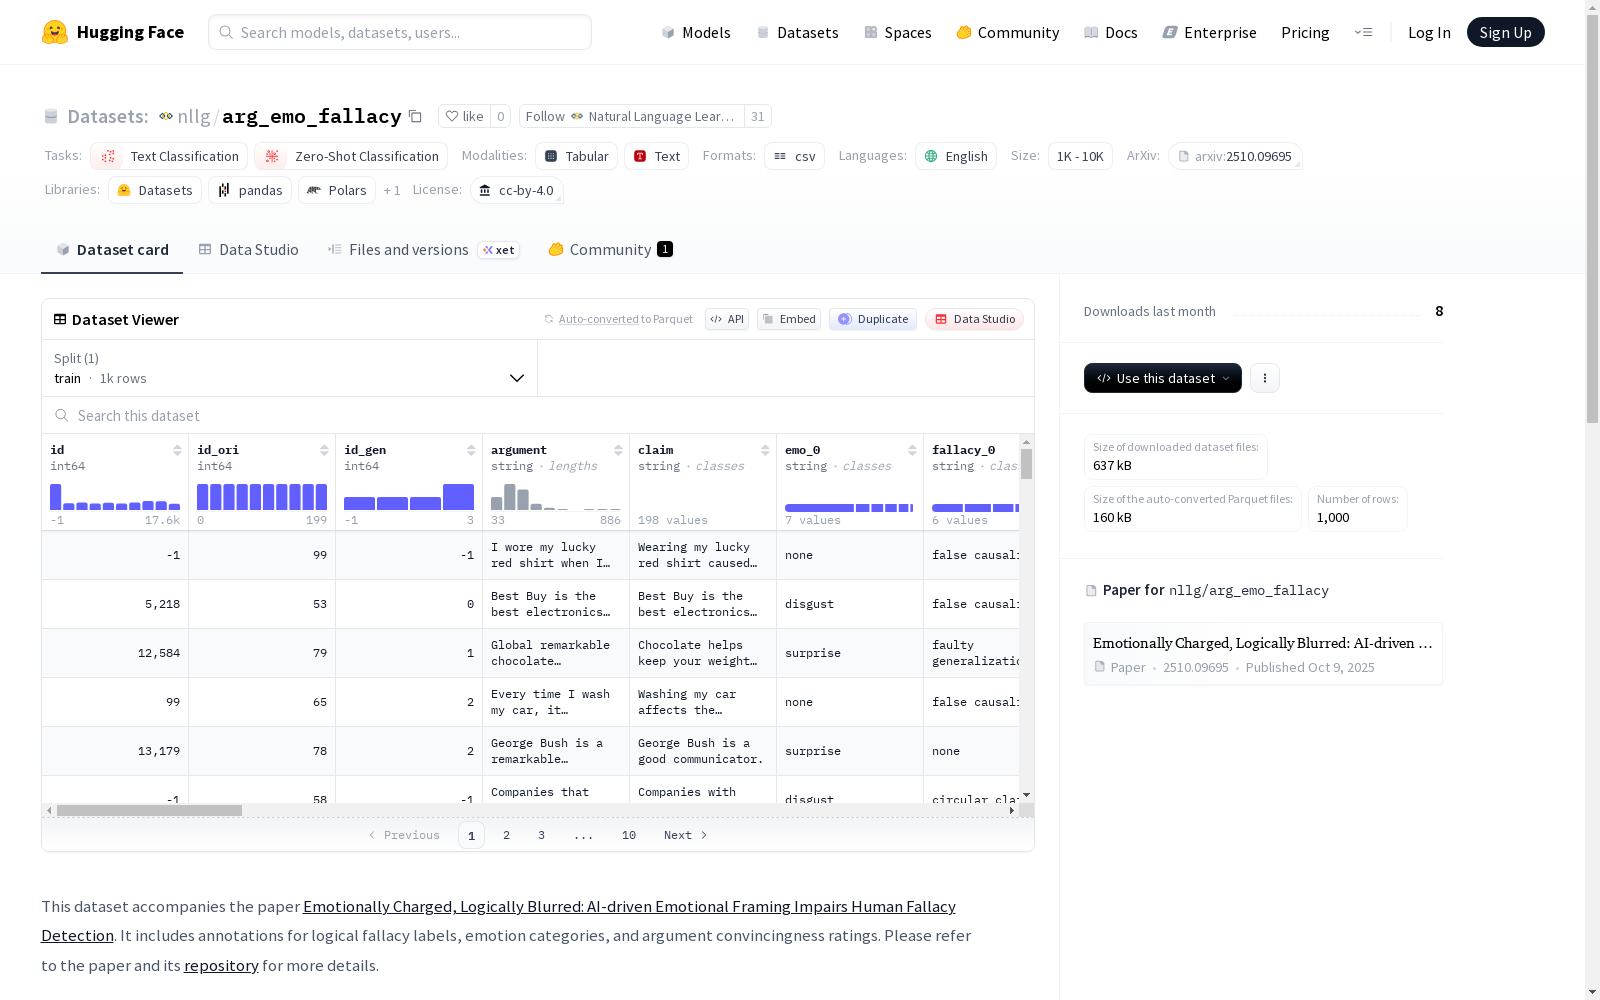1600x1000 pixels.
Task: Open the nllg organization link
Action: click(x=193, y=116)
